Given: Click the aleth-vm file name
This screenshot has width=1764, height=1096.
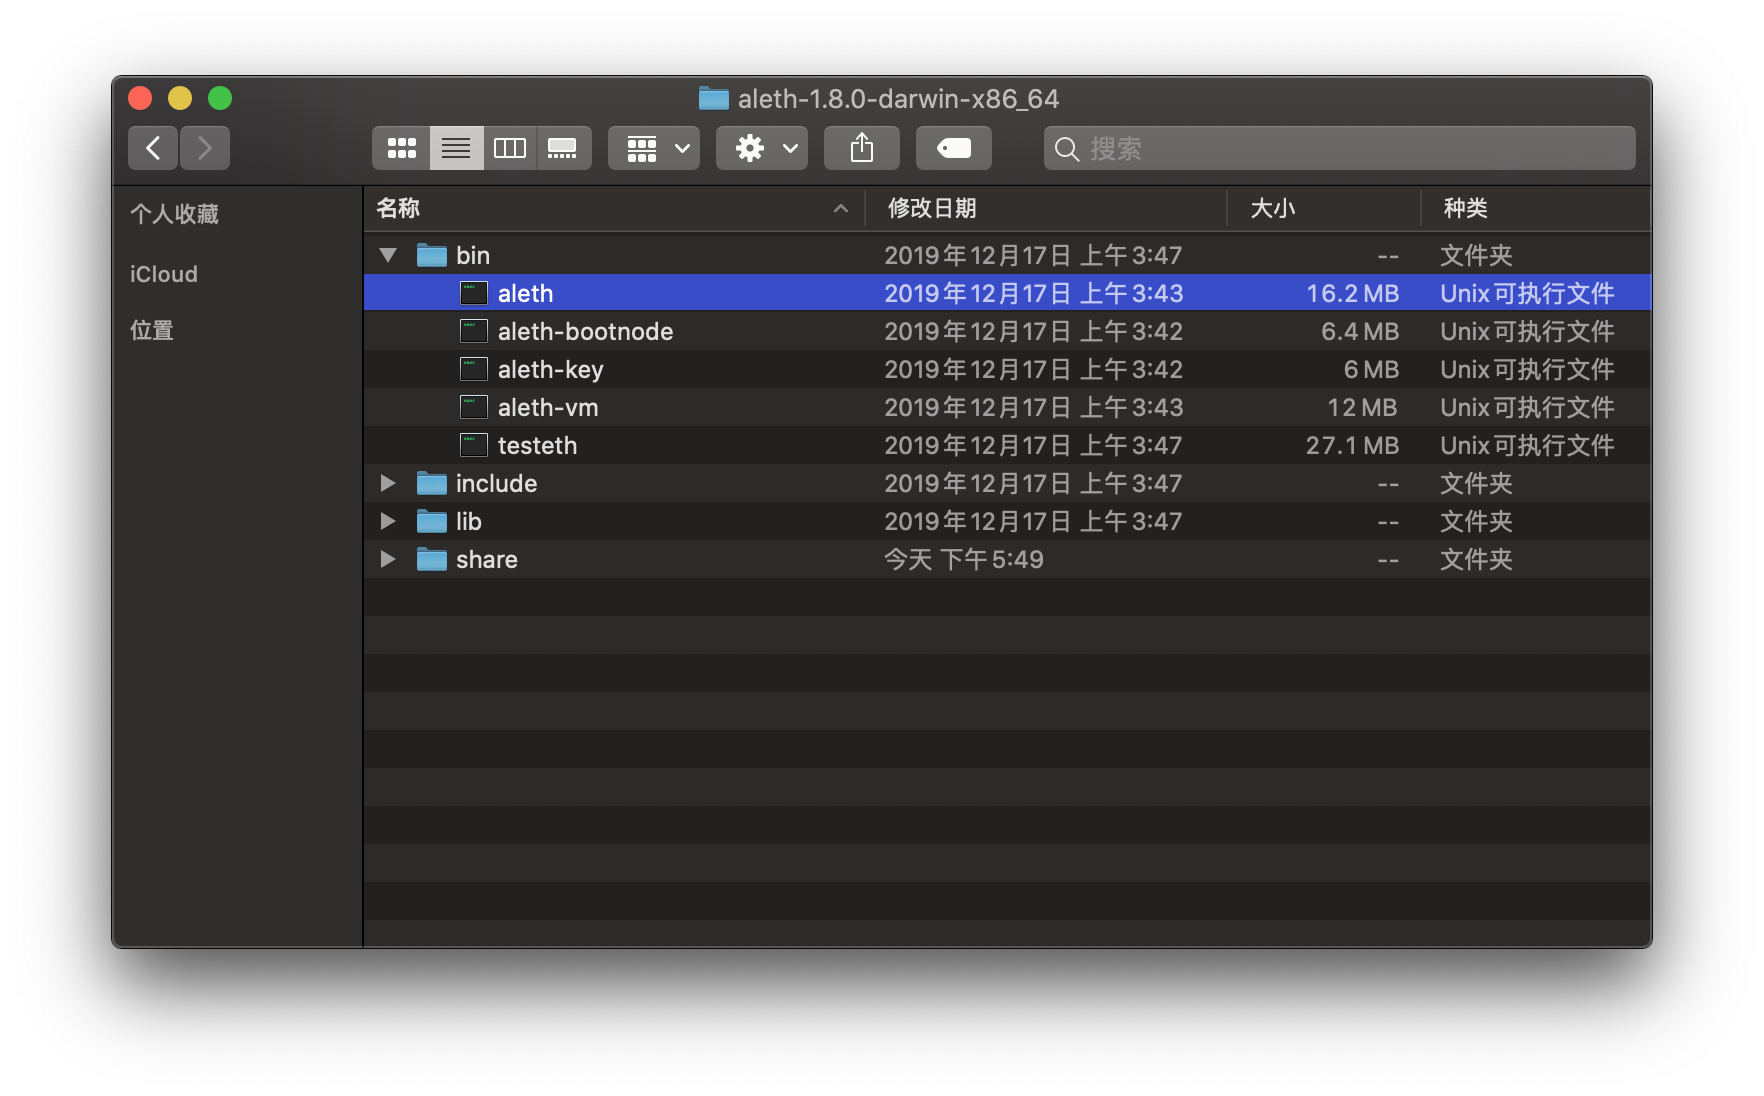Looking at the screenshot, I should tap(548, 407).
